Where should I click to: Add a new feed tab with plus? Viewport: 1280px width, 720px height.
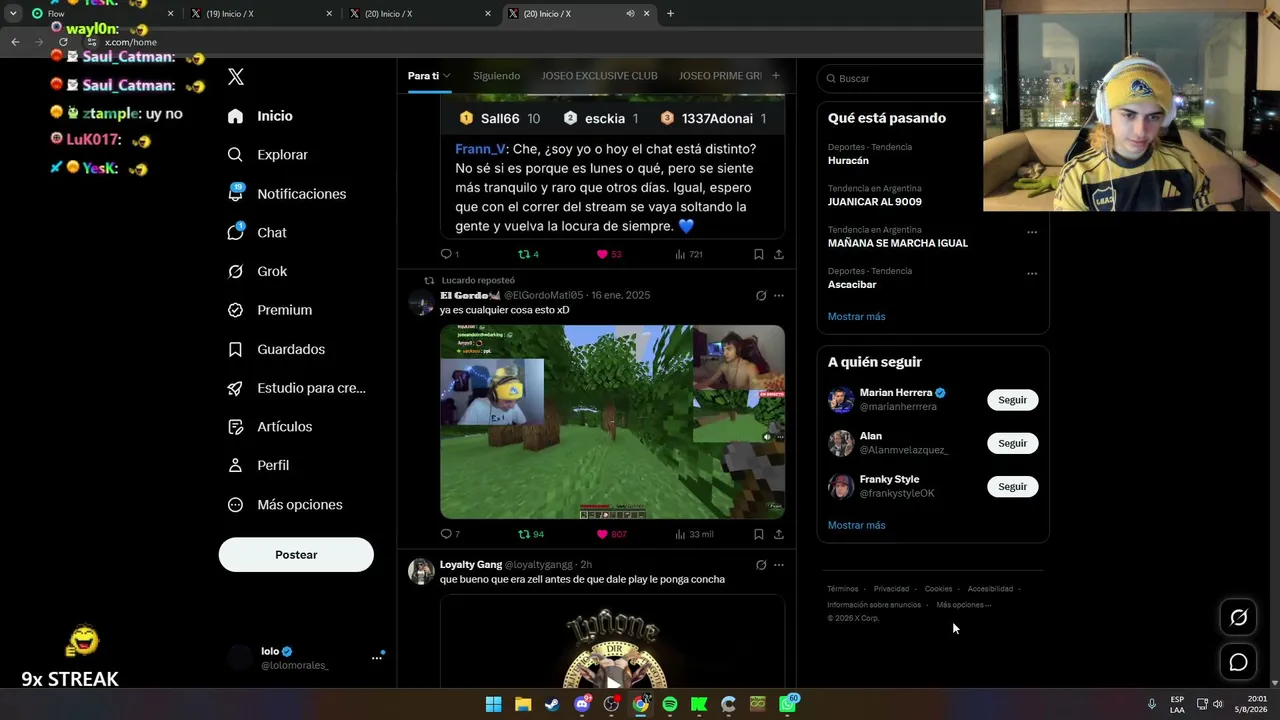pos(776,76)
